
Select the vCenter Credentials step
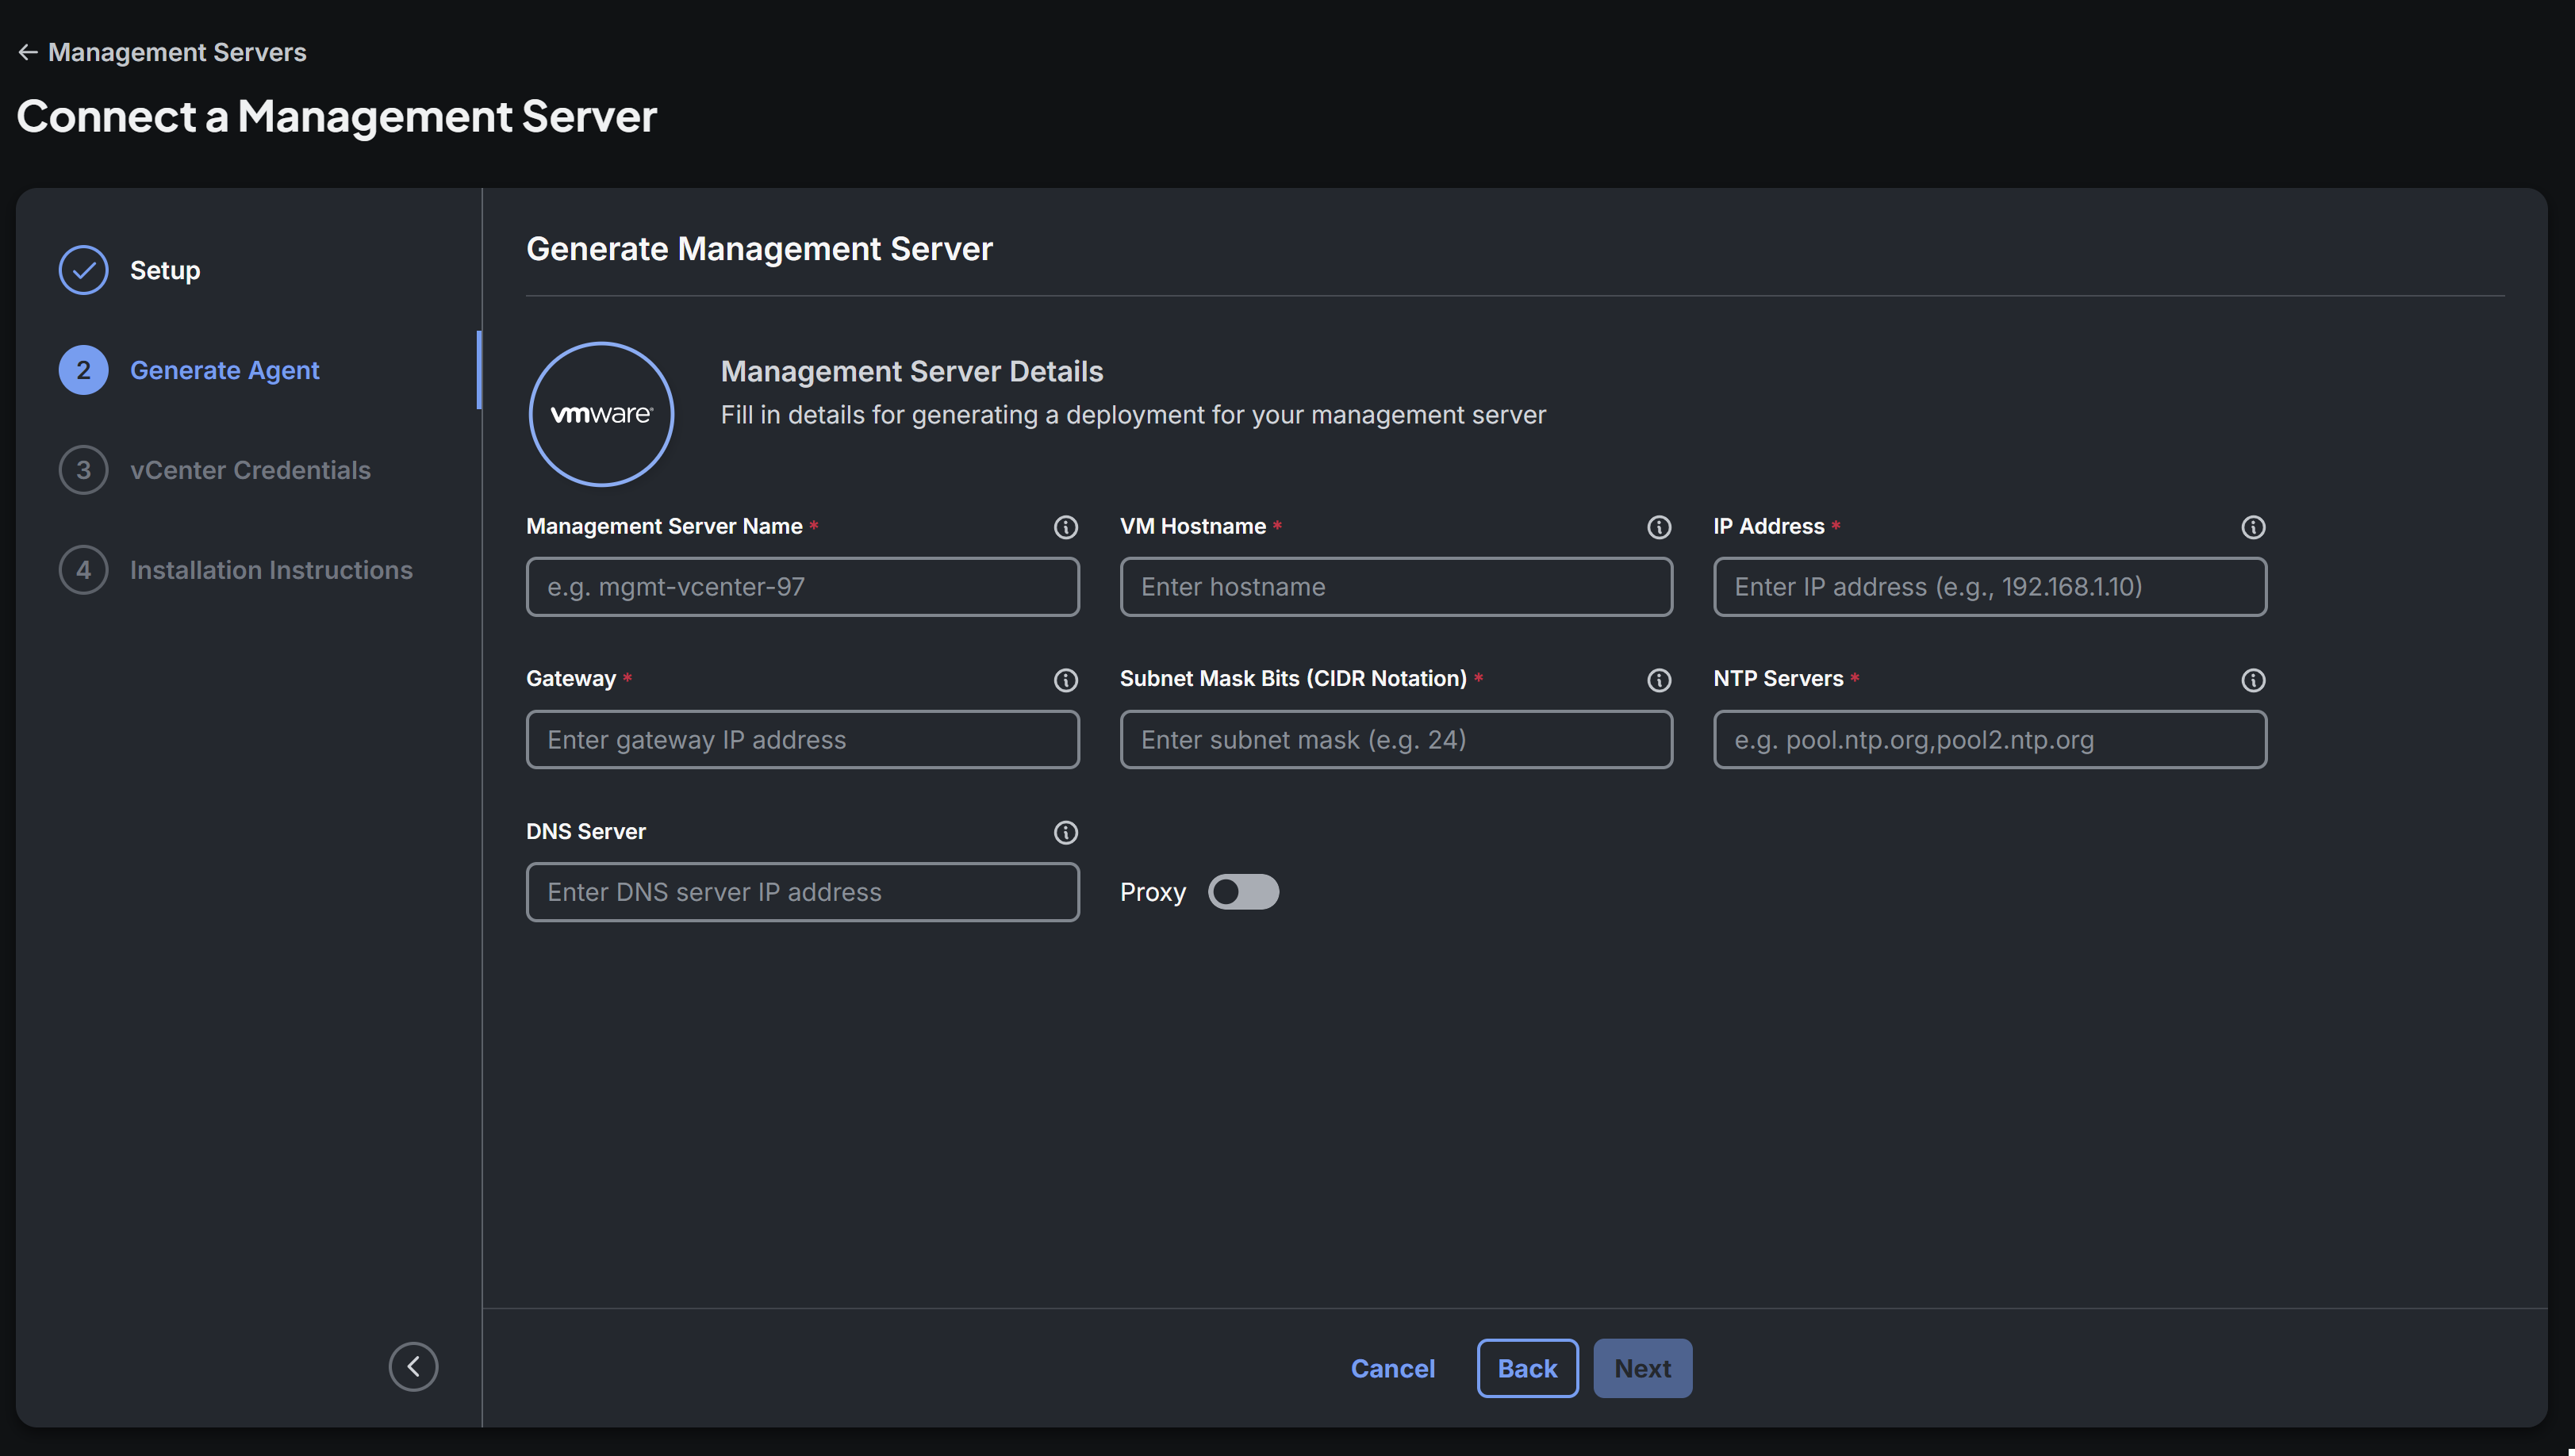coord(250,470)
